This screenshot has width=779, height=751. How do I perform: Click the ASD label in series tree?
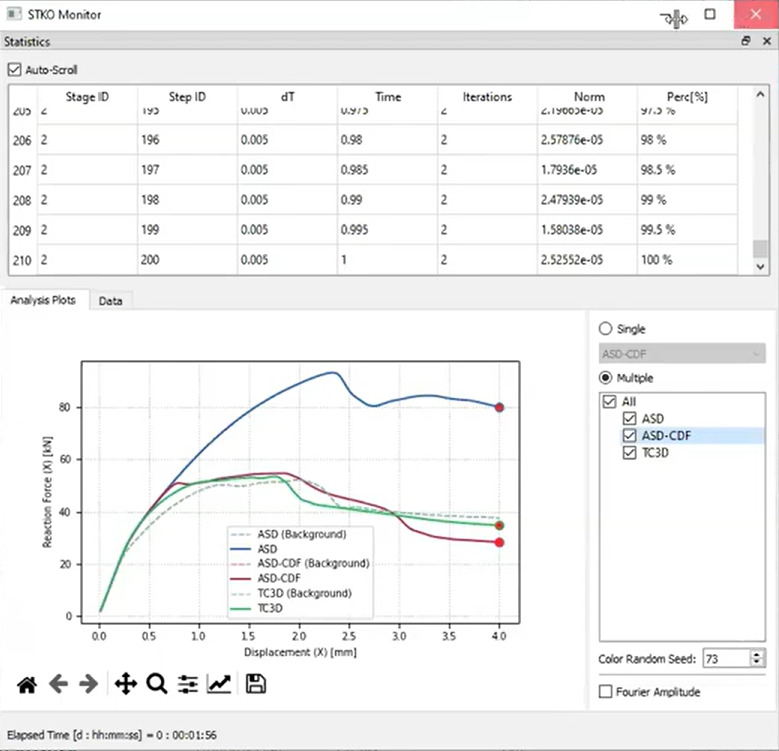coord(653,419)
